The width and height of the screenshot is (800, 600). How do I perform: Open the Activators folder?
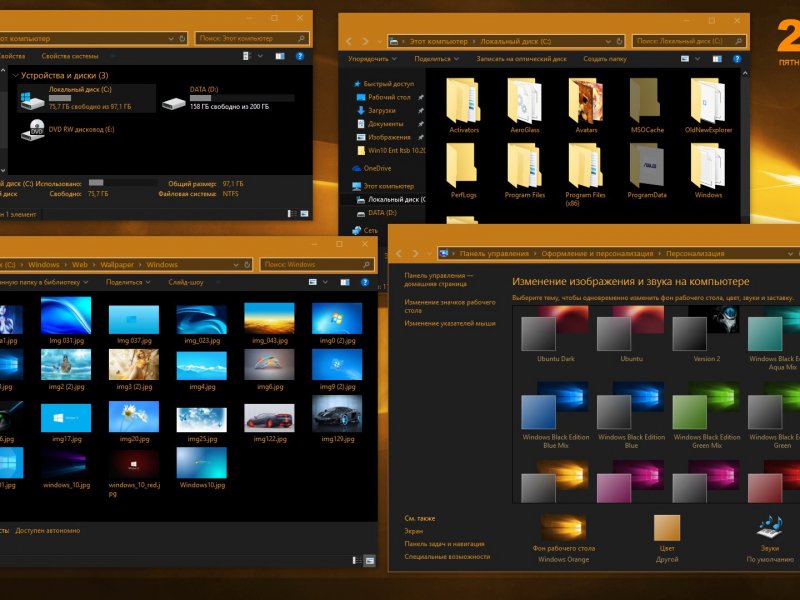[464, 106]
